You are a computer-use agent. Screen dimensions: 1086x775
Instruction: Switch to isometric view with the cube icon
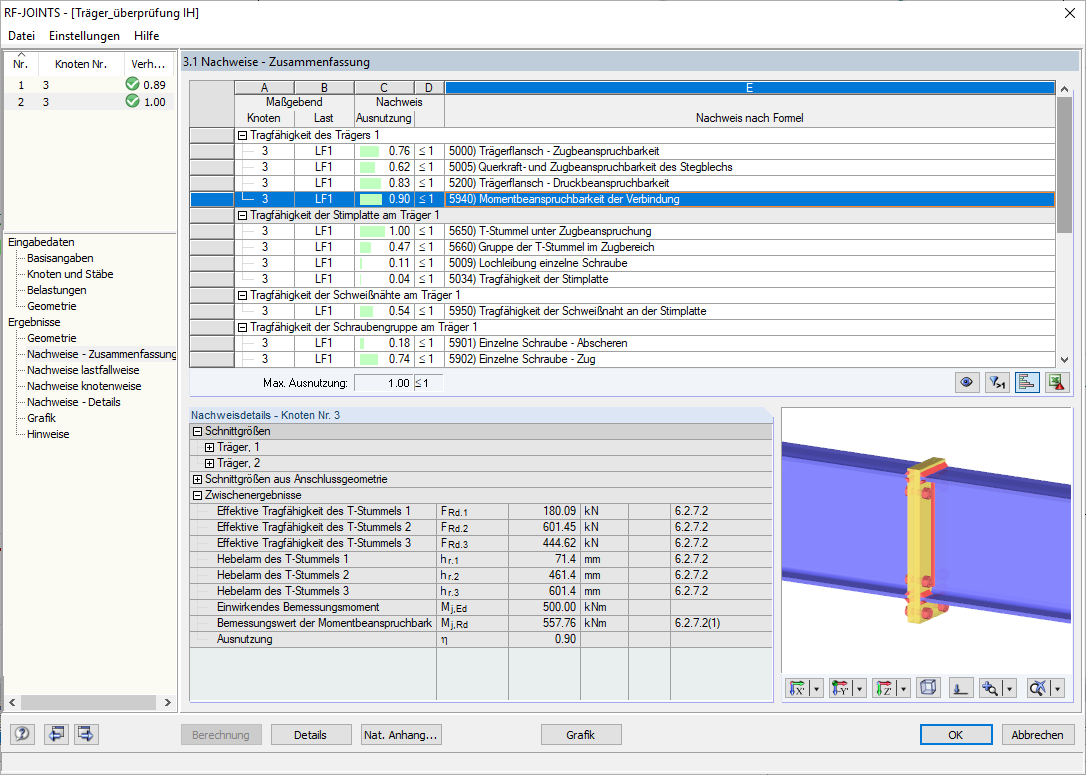pos(927,687)
